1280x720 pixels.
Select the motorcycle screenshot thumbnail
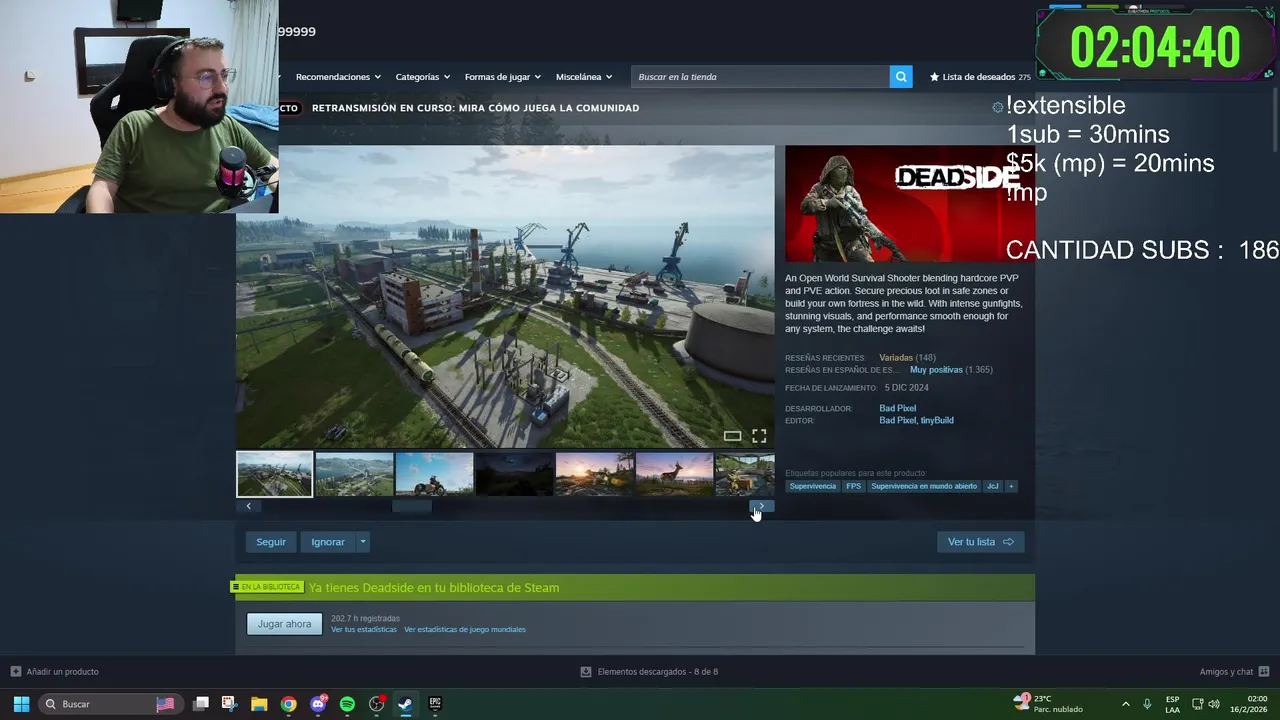(434, 474)
